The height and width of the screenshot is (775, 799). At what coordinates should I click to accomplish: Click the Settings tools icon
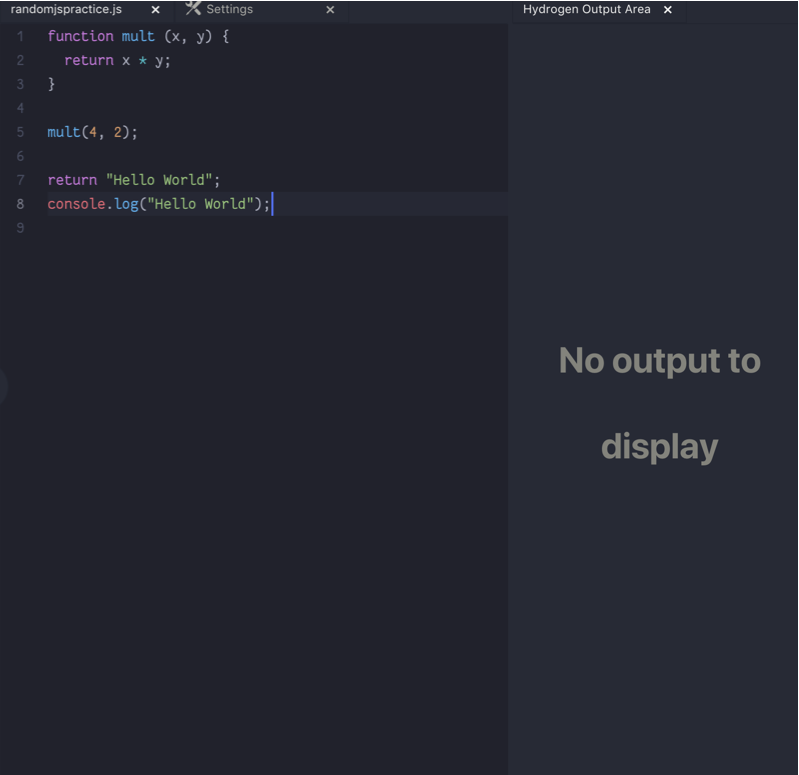point(193,8)
